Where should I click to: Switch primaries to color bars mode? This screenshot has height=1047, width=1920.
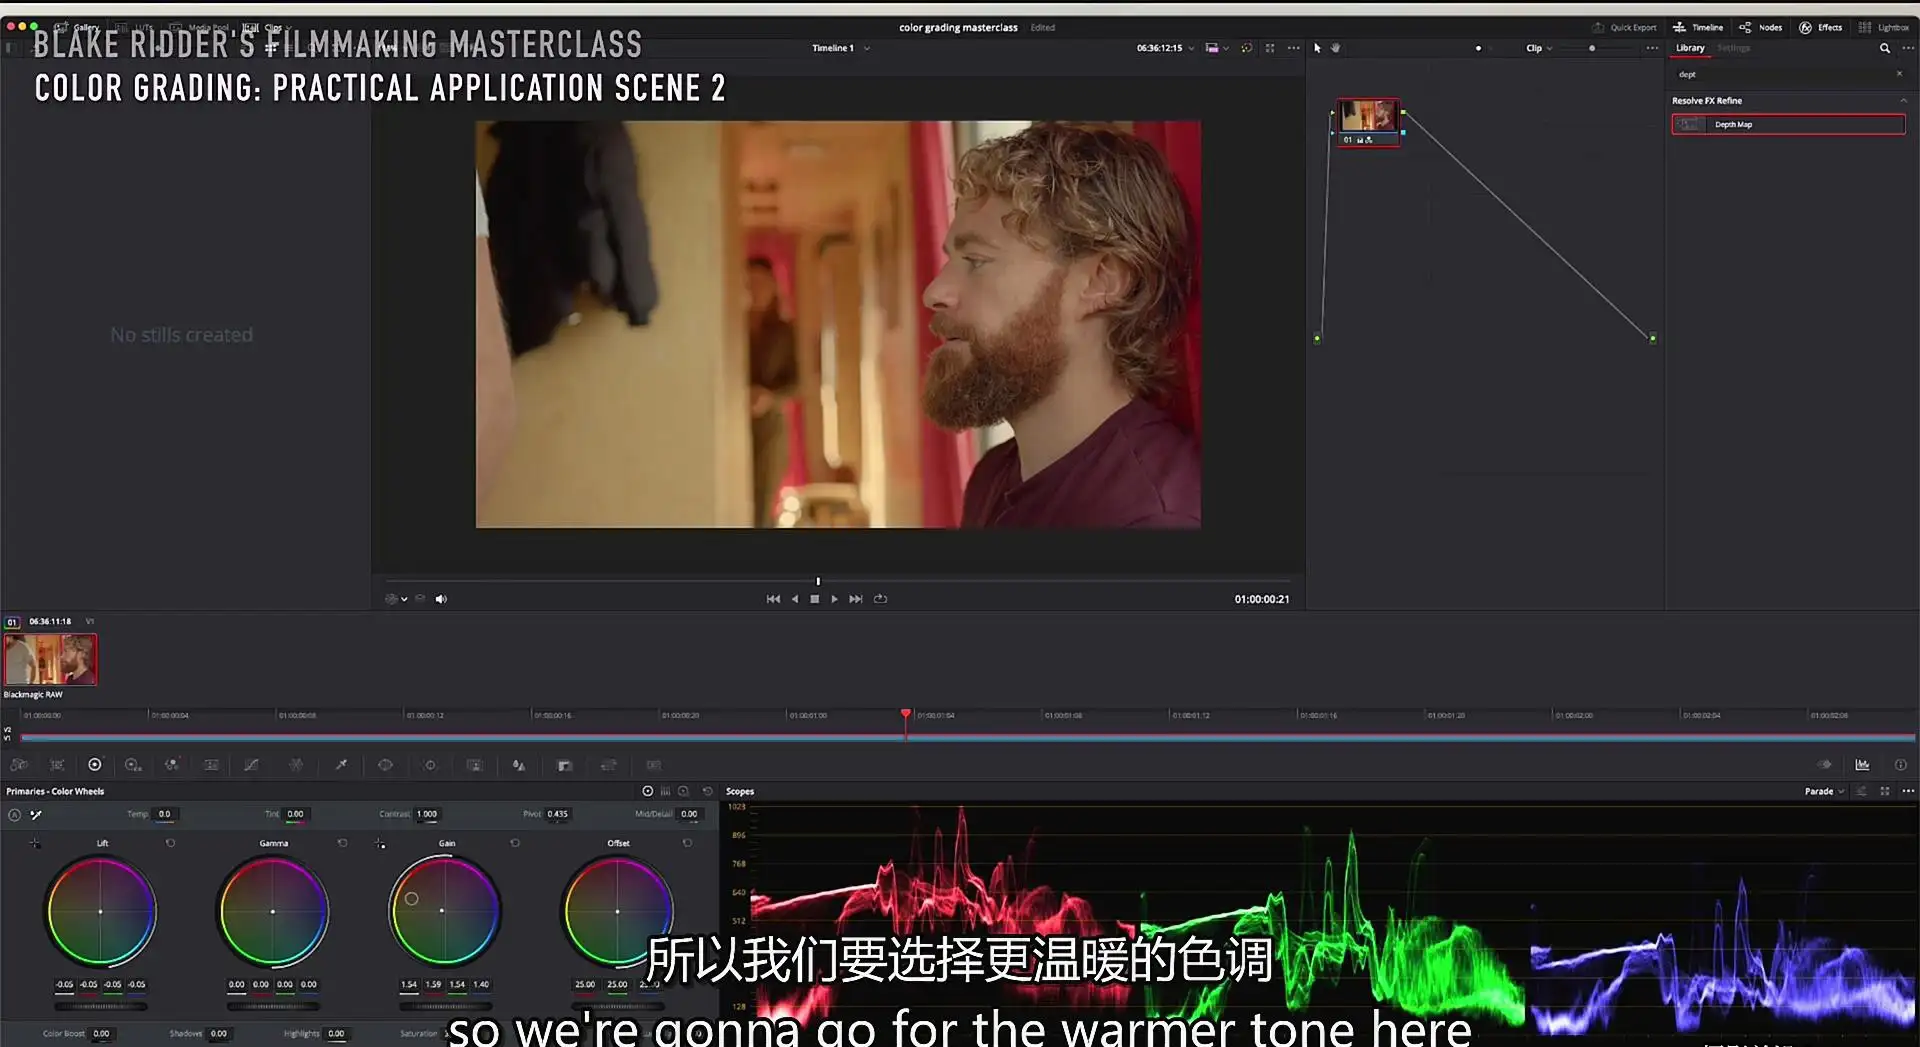click(665, 791)
